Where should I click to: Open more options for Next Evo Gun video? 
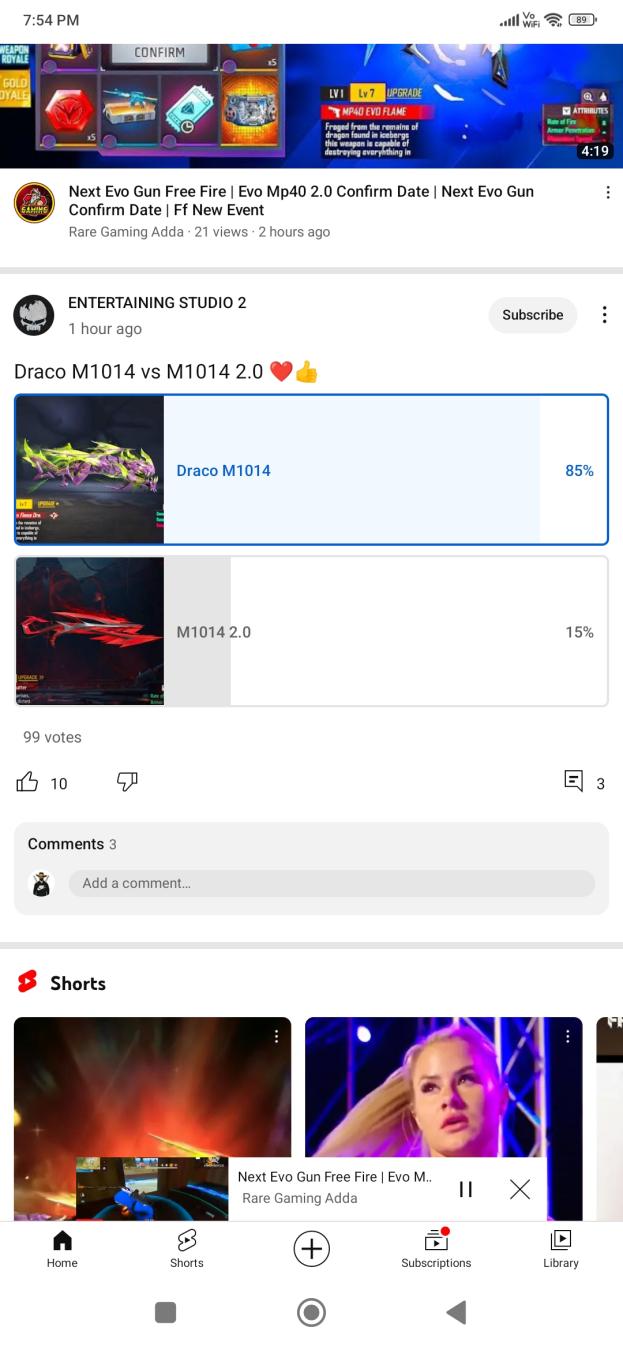pos(607,192)
